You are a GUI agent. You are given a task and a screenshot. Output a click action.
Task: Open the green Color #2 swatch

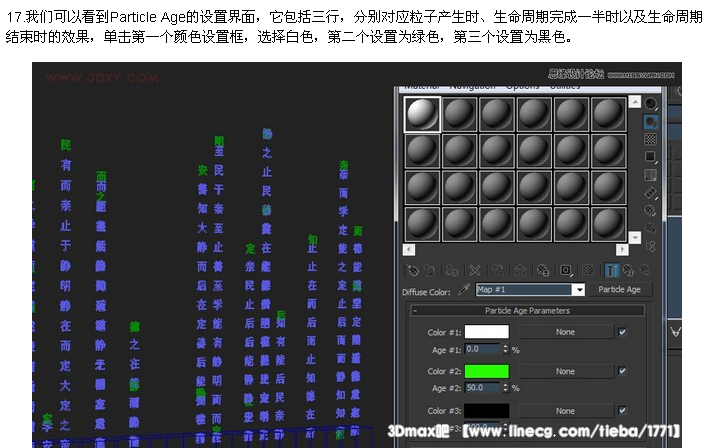(487, 371)
